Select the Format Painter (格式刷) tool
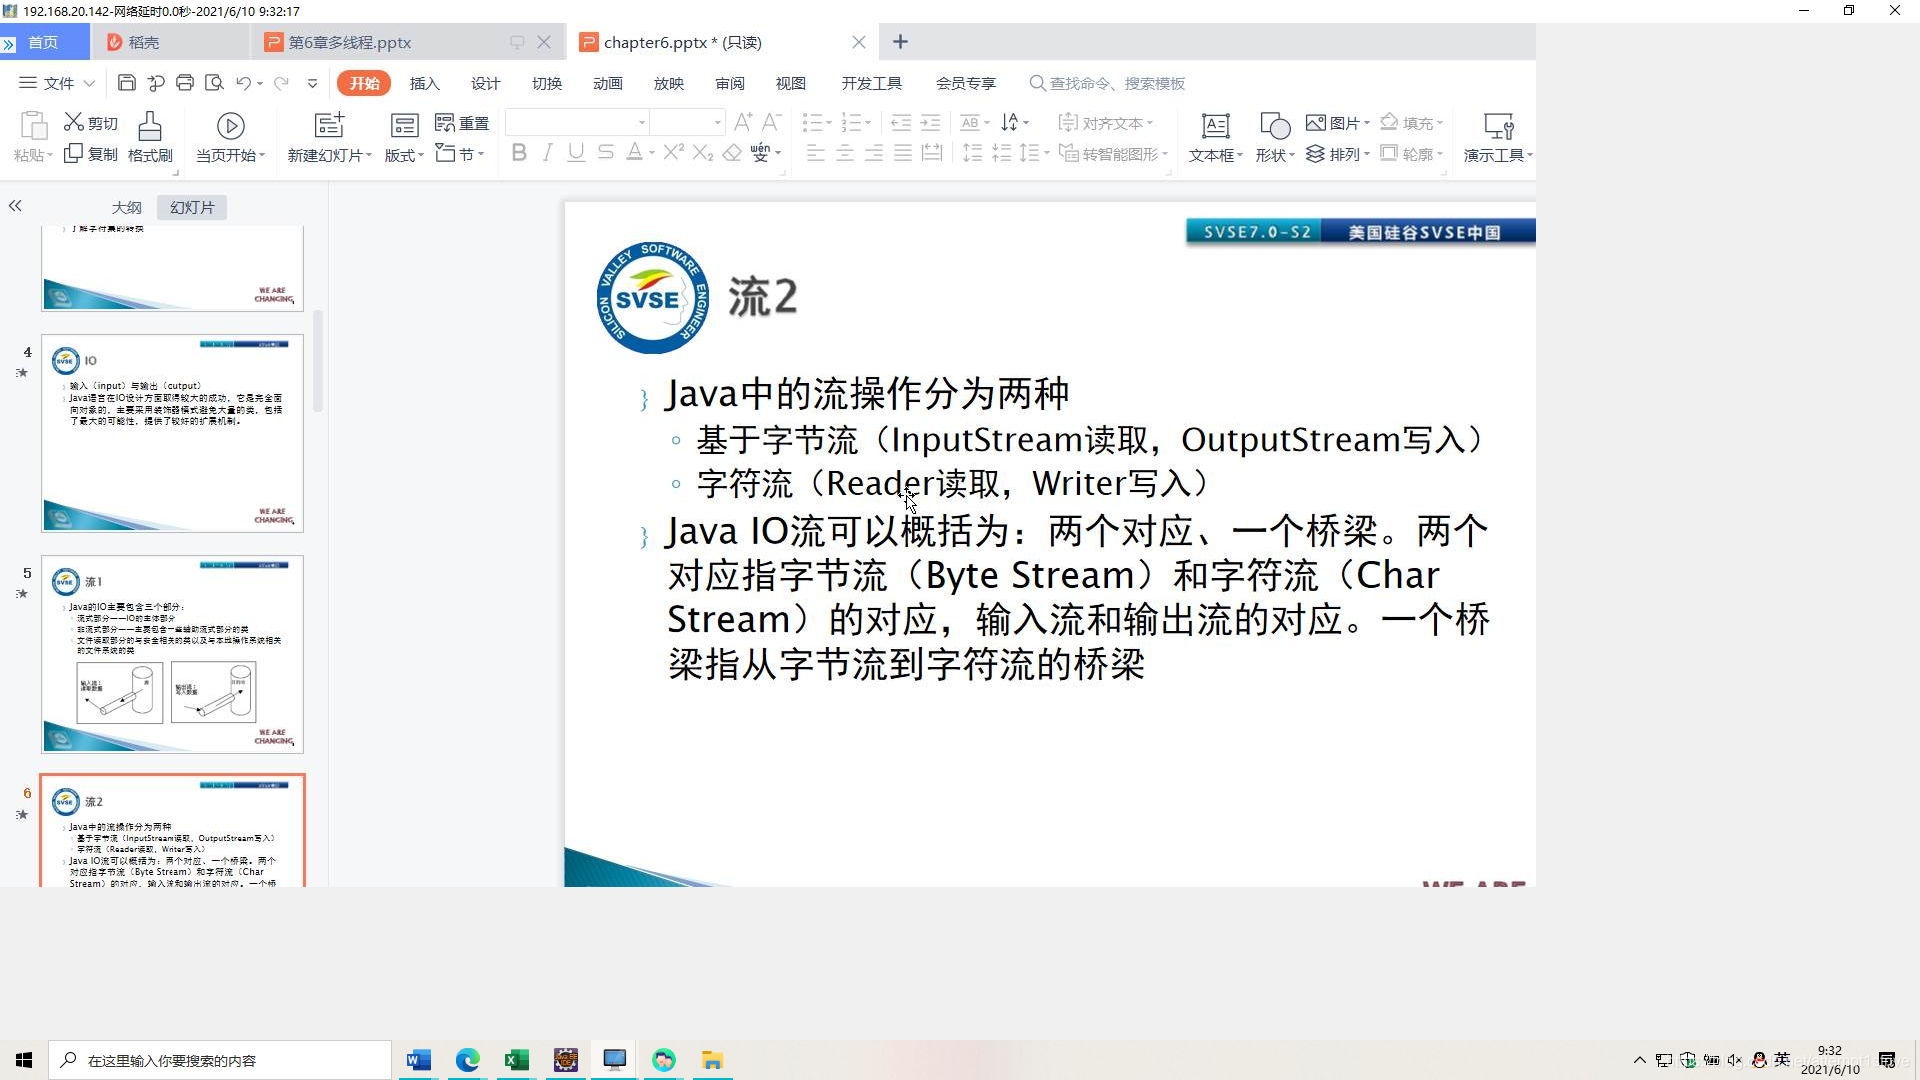 click(x=150, y=137)
